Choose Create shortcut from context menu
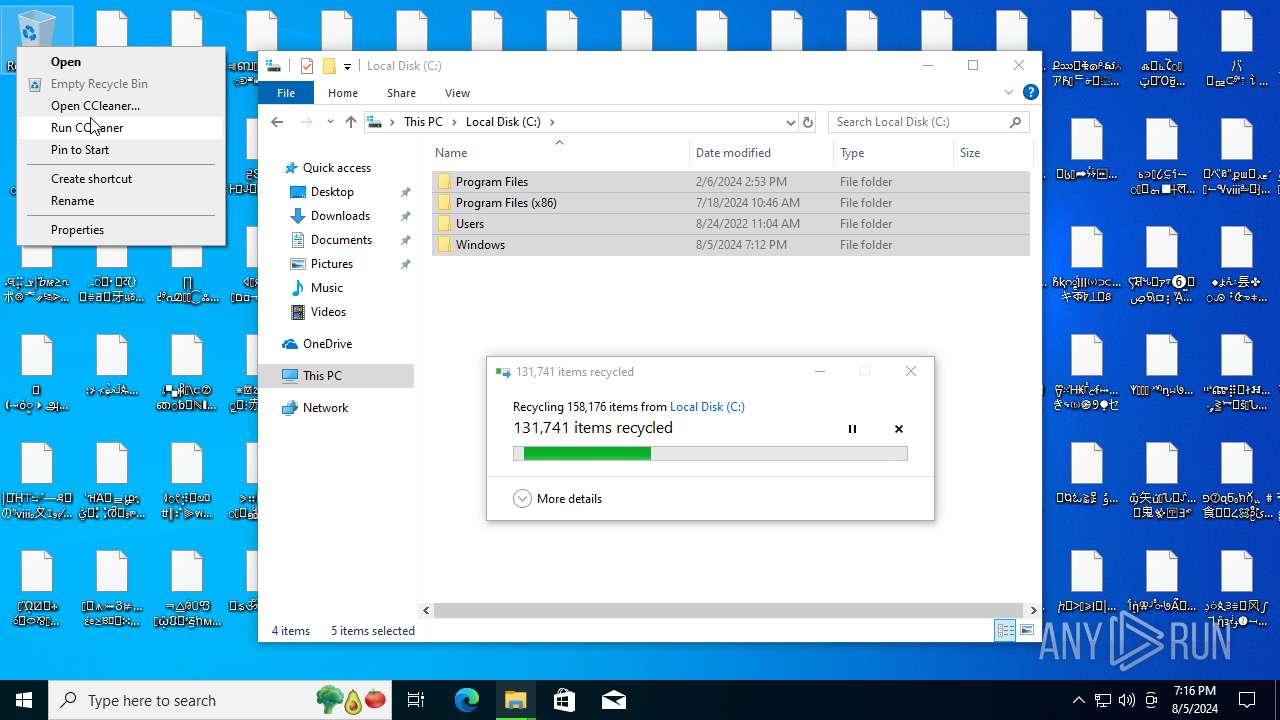 click(x=120, y=179)
